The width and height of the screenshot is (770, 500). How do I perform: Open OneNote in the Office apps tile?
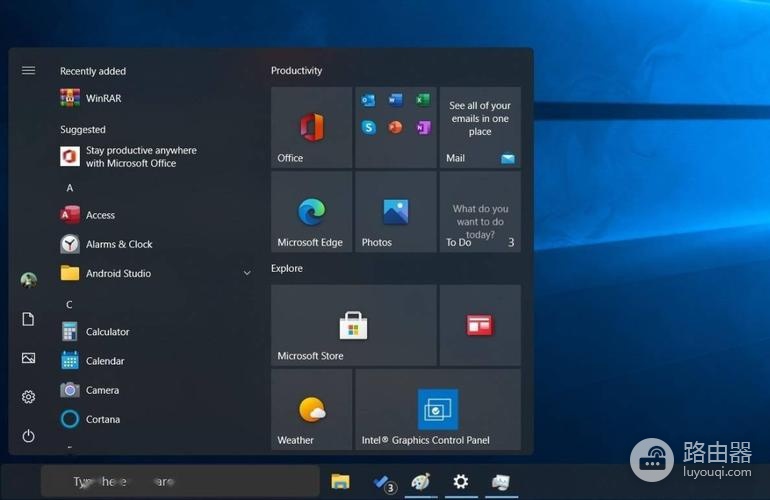[423, 128]
